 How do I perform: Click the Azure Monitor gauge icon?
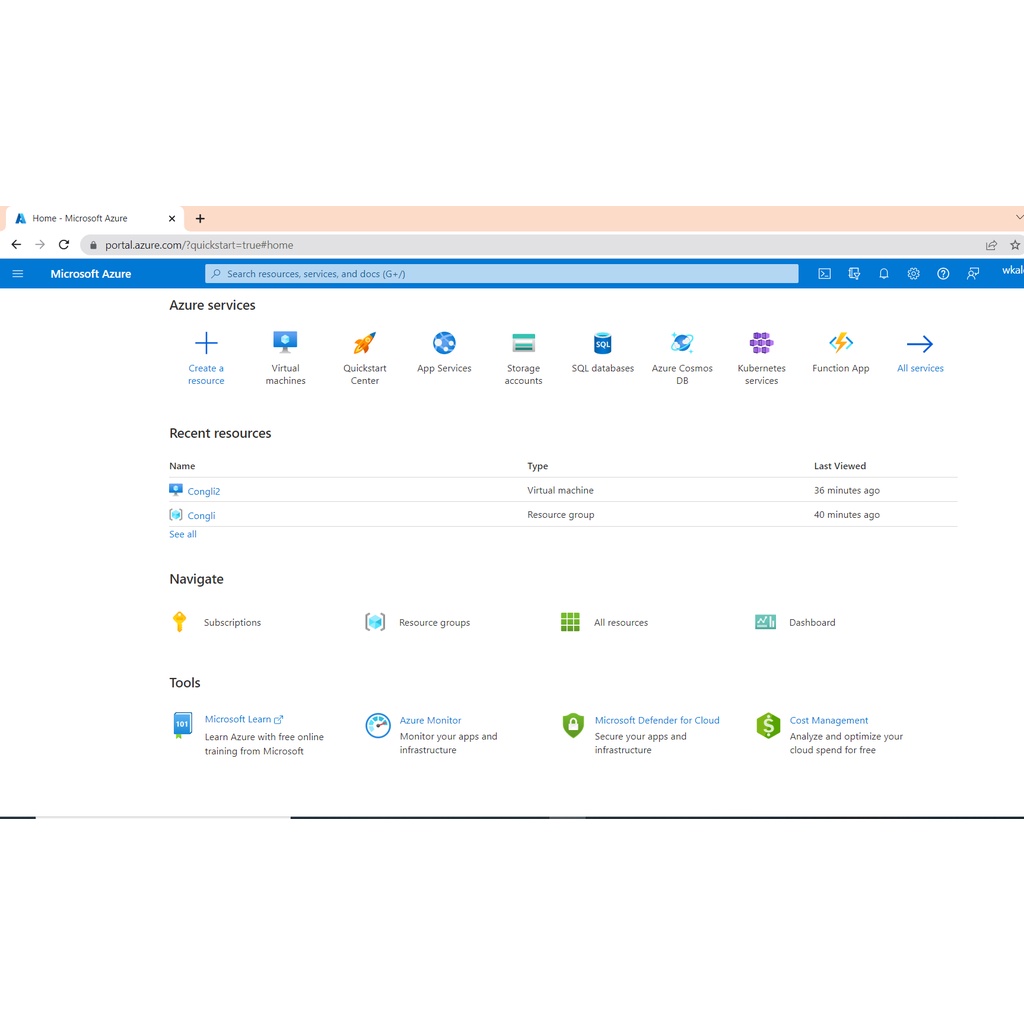coord(377,726)
